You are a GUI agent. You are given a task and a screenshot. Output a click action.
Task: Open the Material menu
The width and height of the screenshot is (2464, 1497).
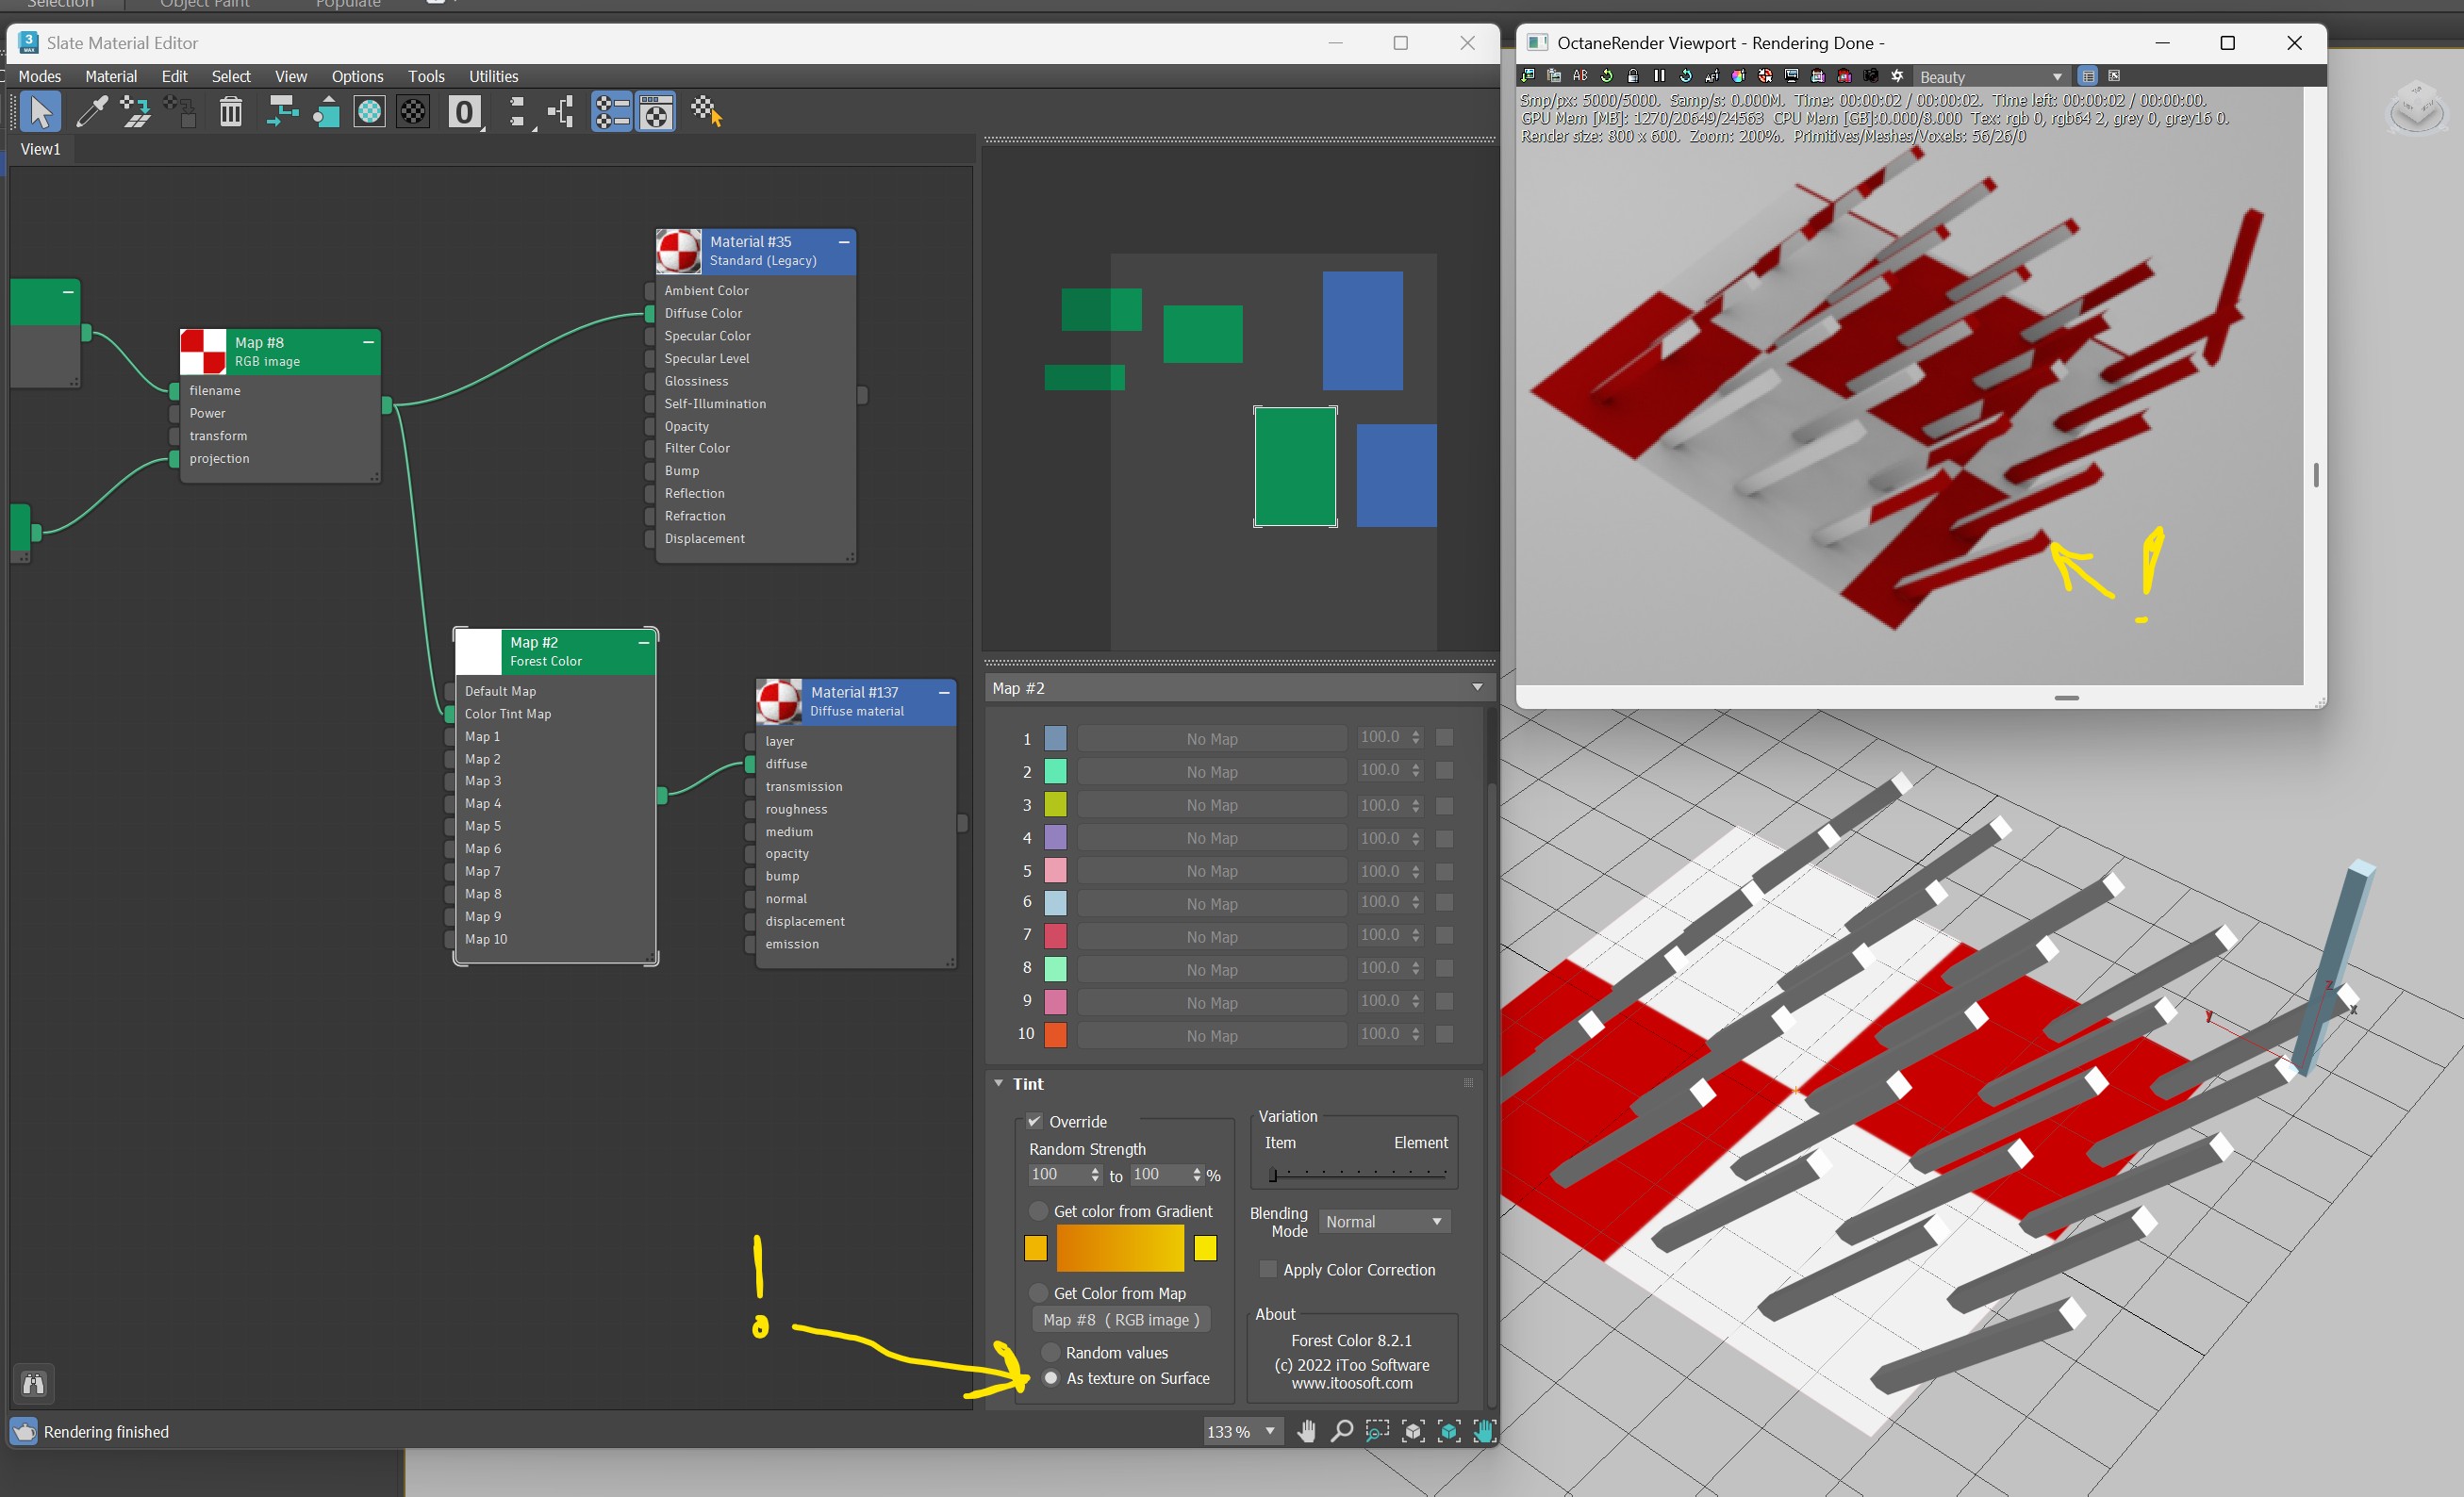coord(110,76)
